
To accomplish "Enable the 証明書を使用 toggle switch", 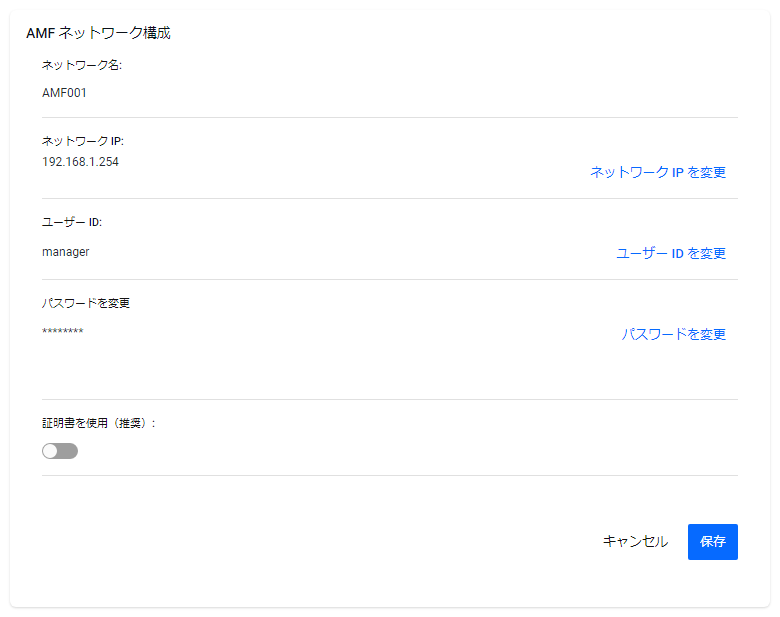I will click(x=60, y=451).
